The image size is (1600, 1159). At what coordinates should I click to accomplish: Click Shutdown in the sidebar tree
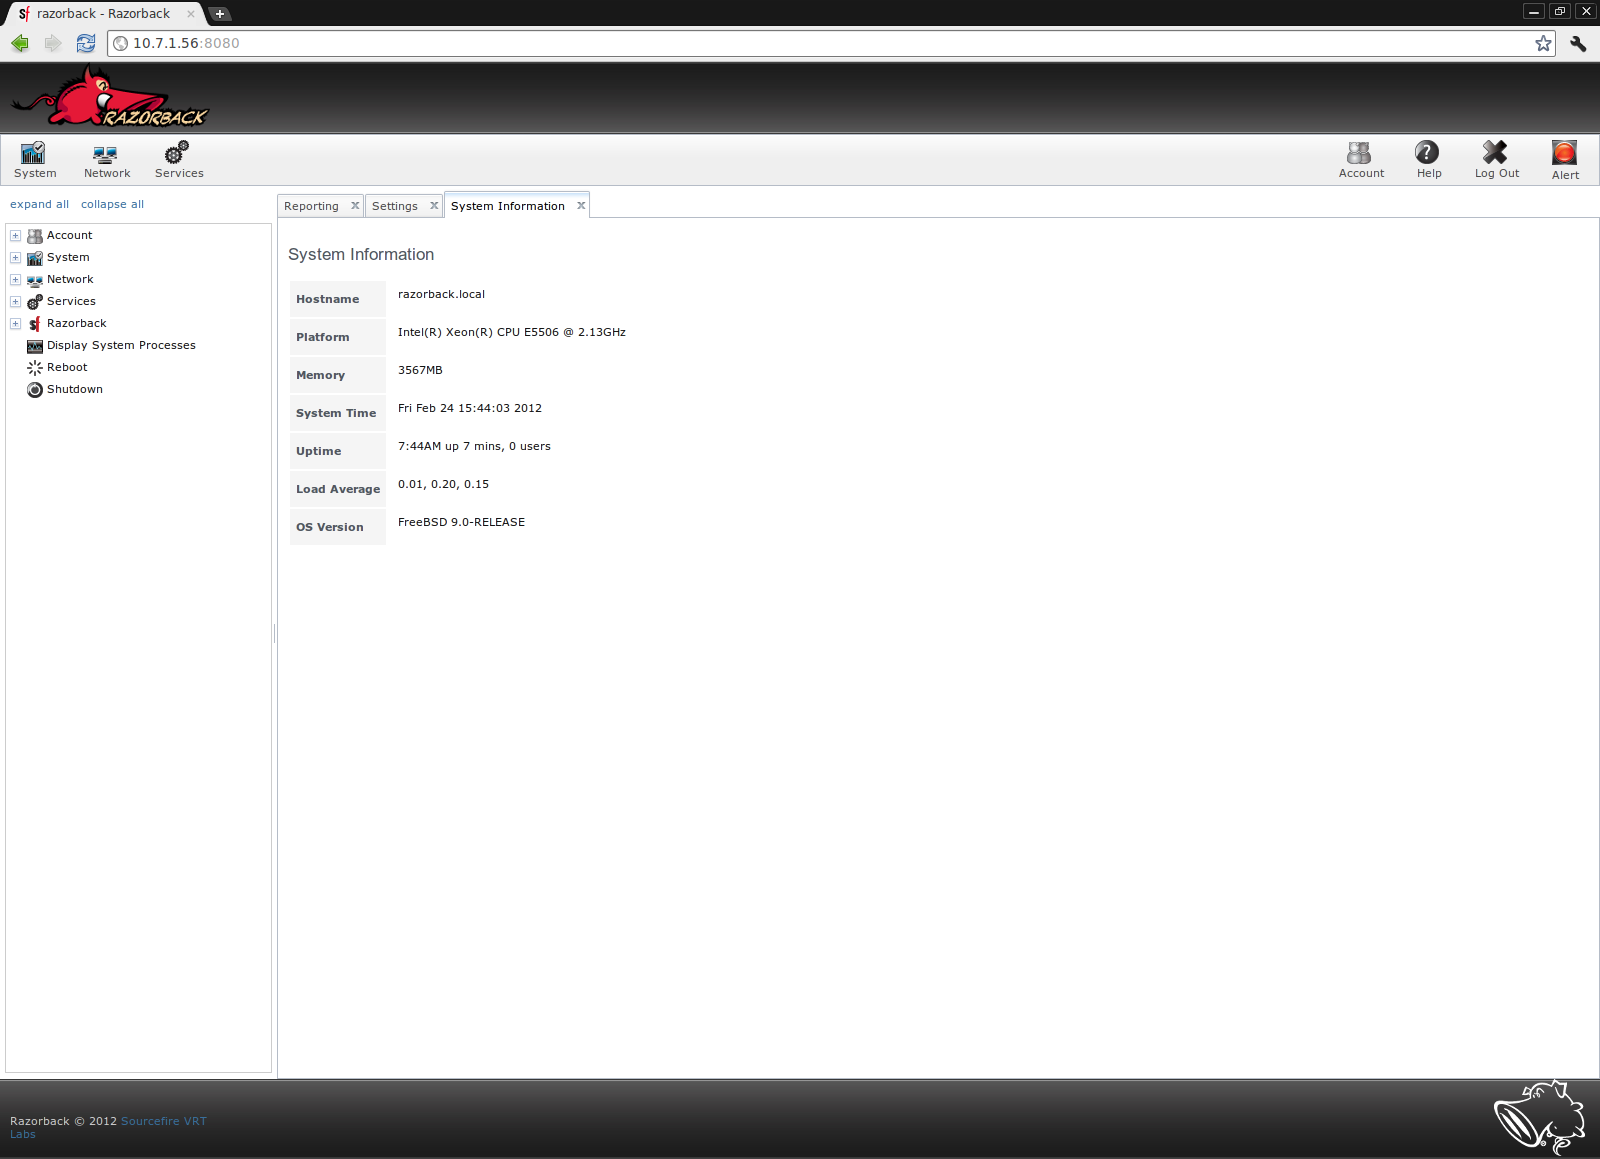click(74, 389)
